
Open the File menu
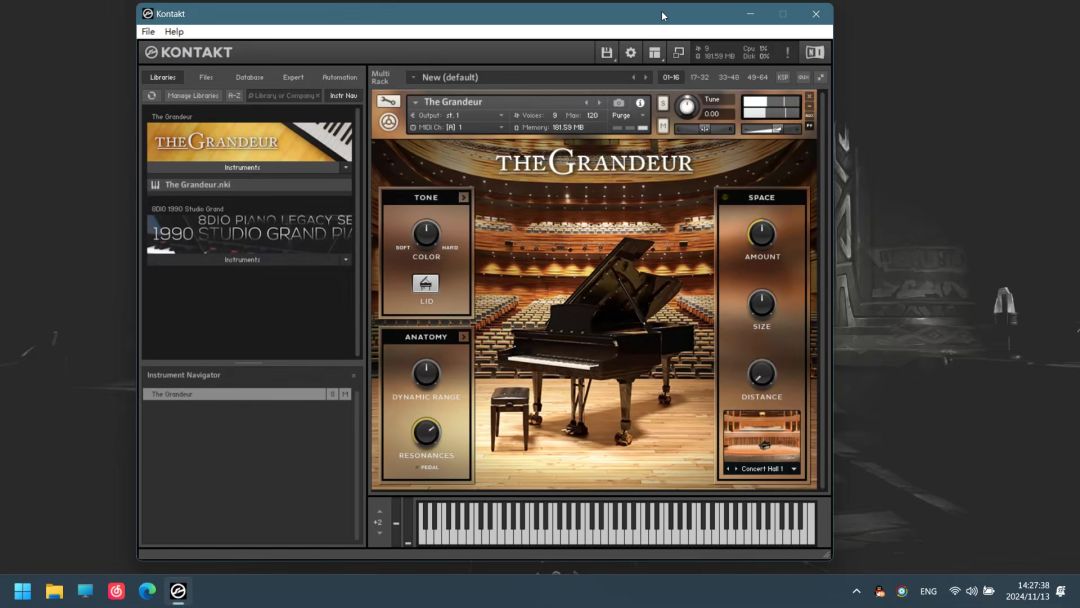[148, 32]
